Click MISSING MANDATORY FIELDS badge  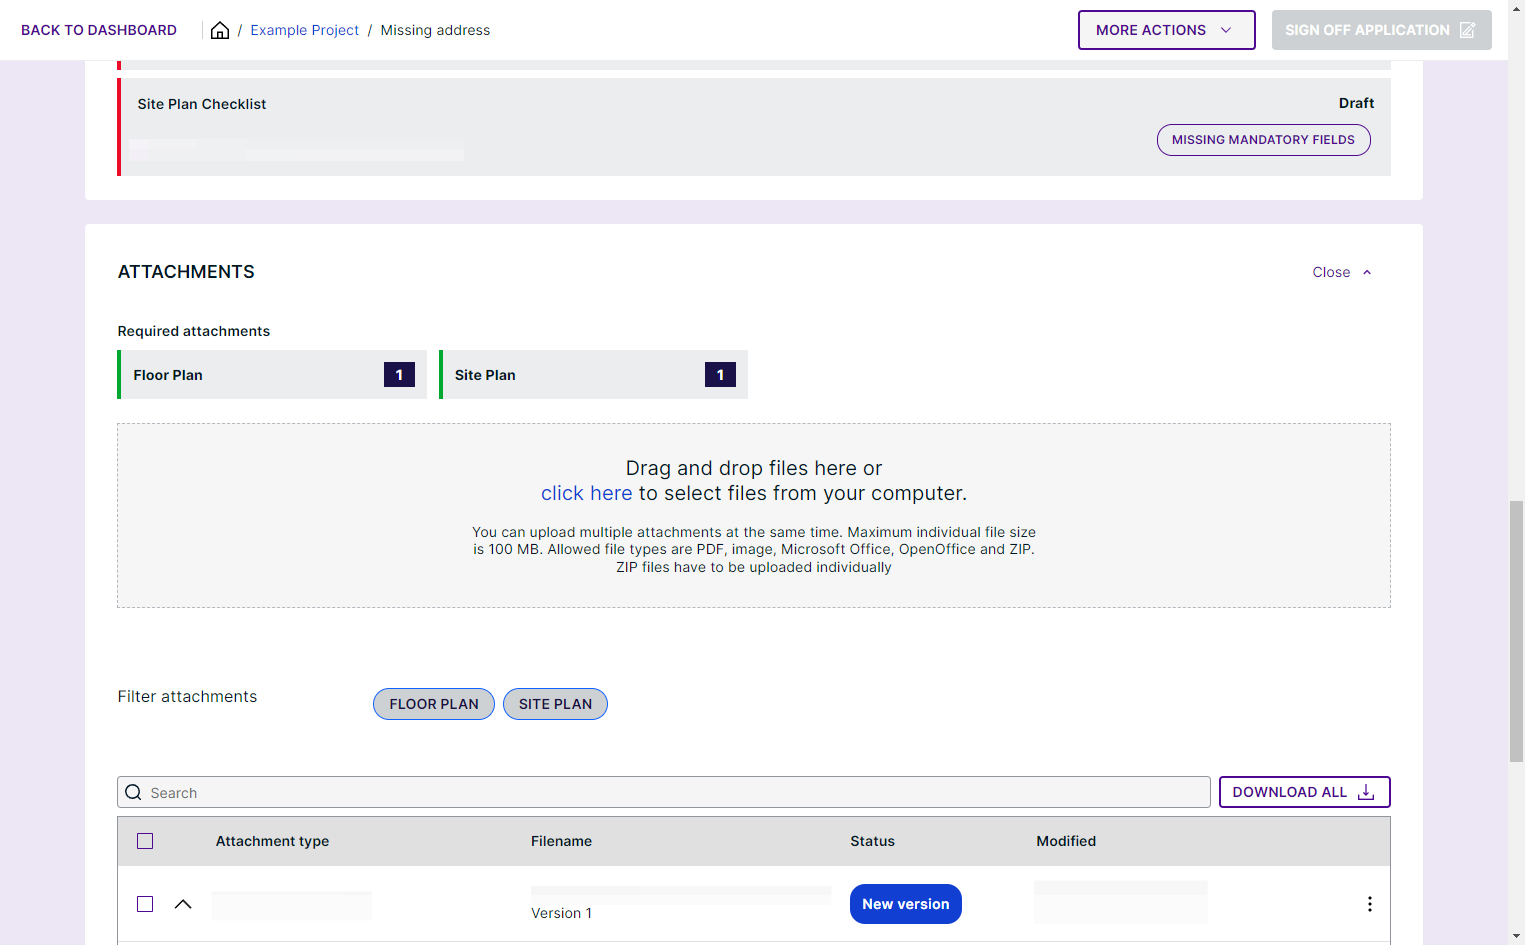[1263, 140]
